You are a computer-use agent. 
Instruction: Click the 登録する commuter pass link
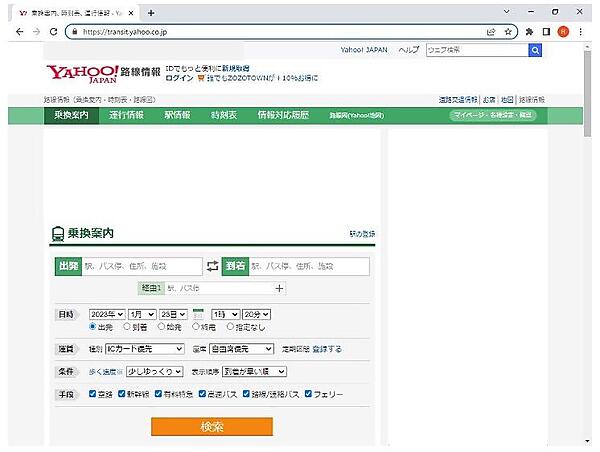tap(327, 349)
